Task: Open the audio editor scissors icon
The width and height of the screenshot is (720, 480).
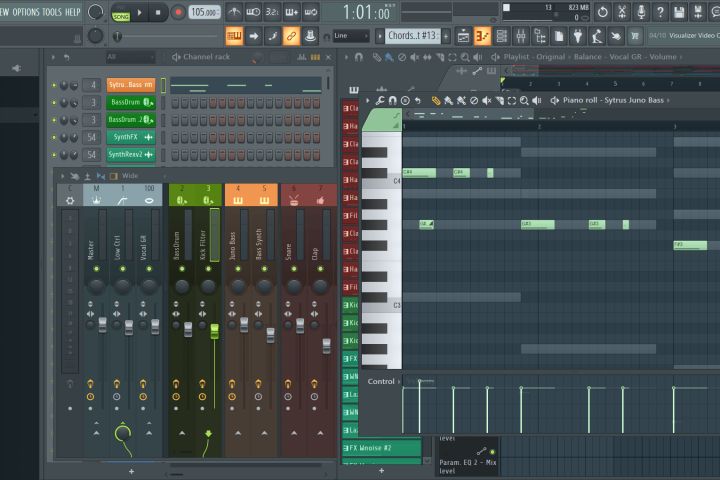Action: [622, 13]
